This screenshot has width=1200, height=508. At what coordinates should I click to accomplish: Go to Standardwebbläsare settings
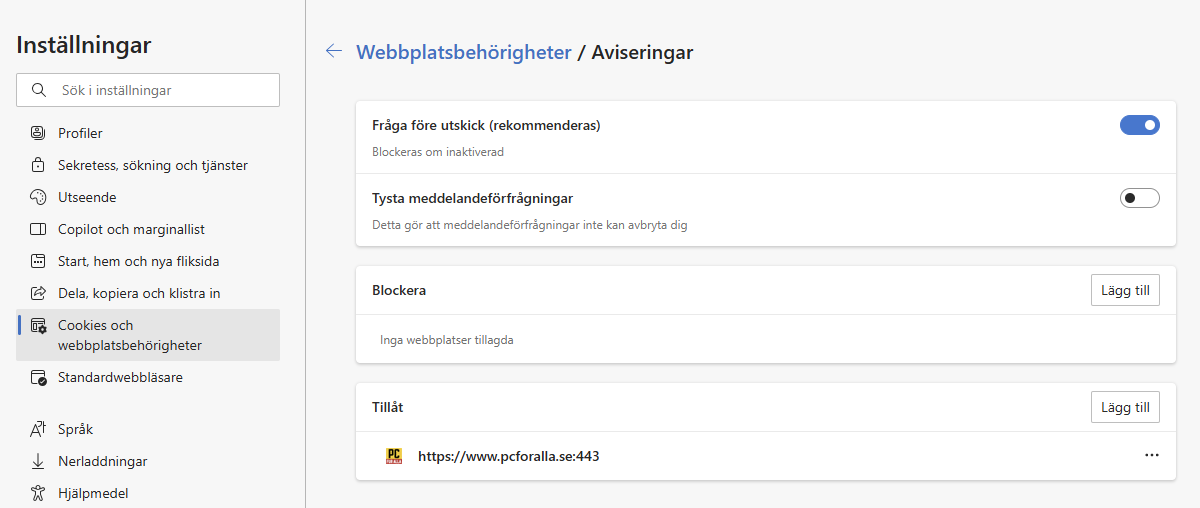tap(120, 377)
